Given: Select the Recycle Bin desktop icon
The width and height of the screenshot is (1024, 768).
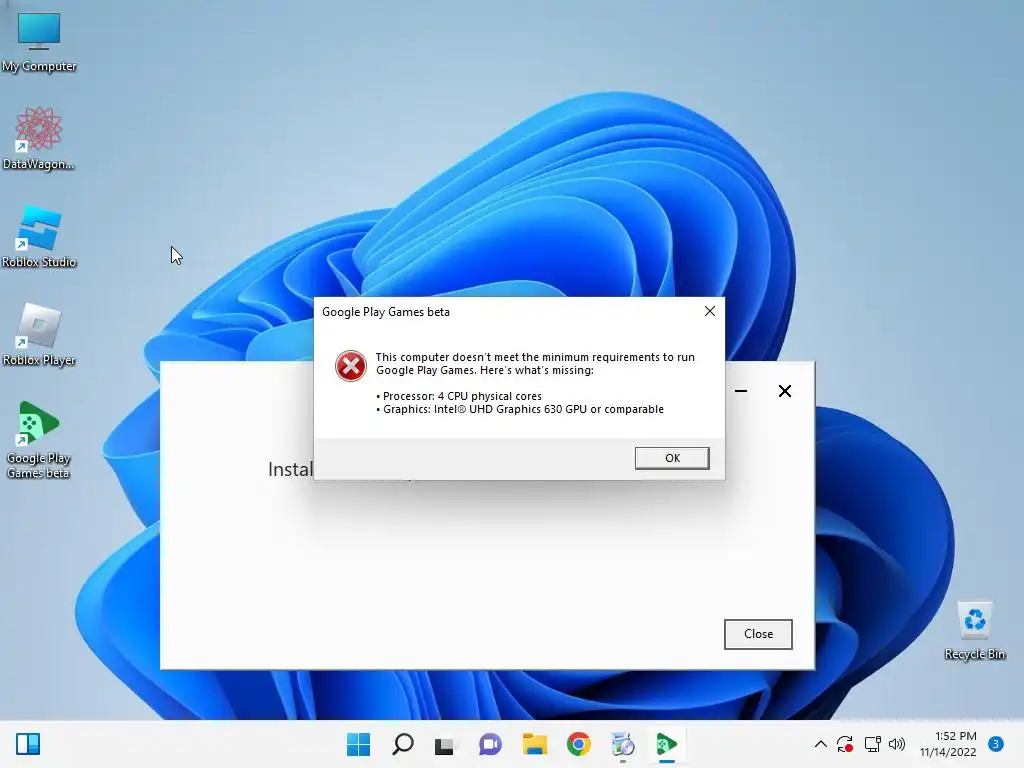Looking at the screenshot, I should 974,630.
